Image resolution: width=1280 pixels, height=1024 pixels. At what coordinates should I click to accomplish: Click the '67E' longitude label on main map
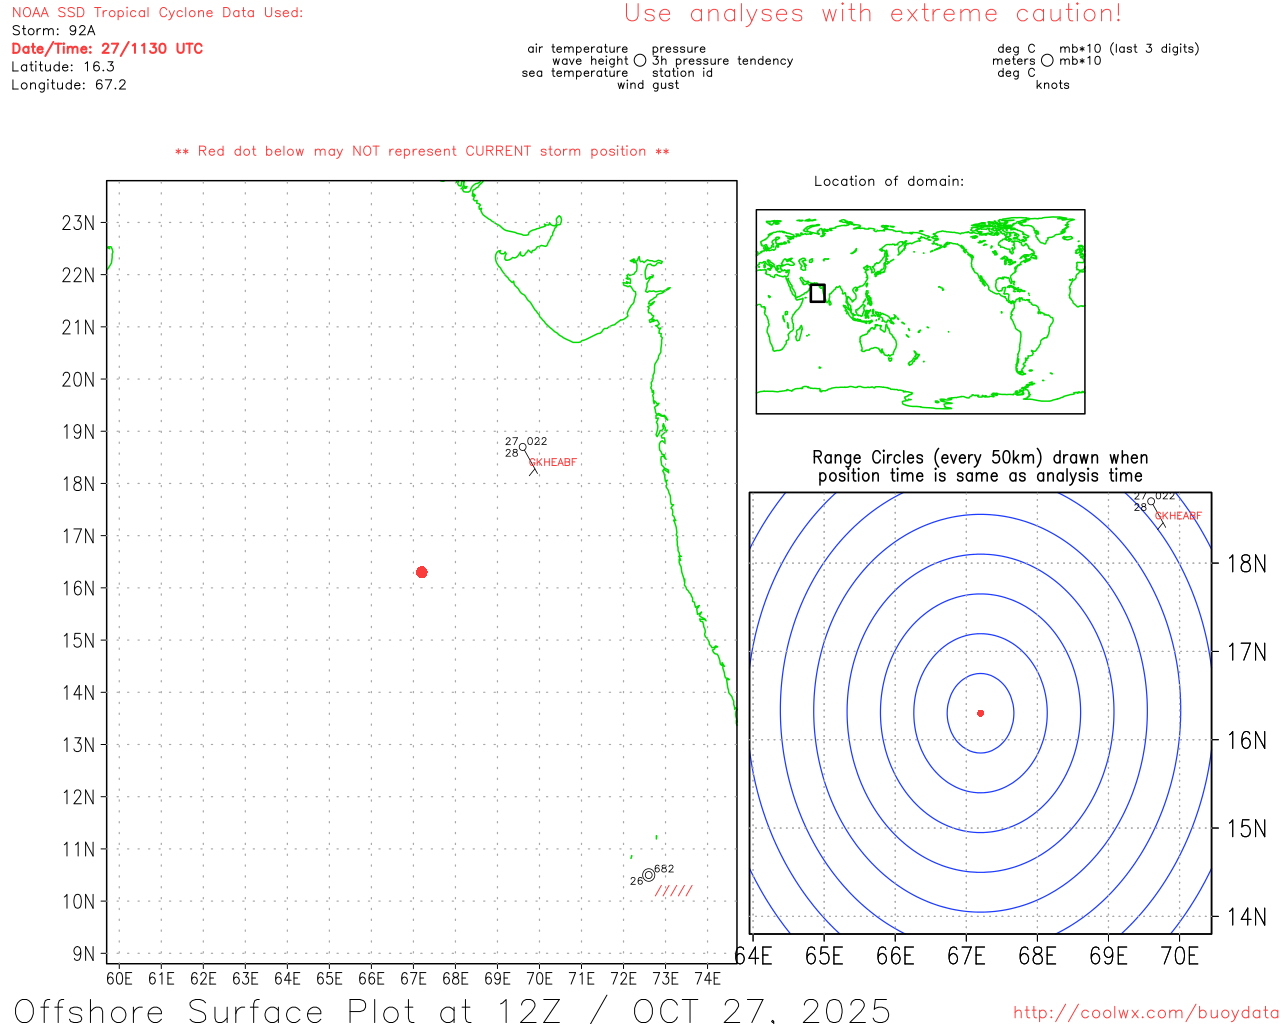(x=413, y=978)
